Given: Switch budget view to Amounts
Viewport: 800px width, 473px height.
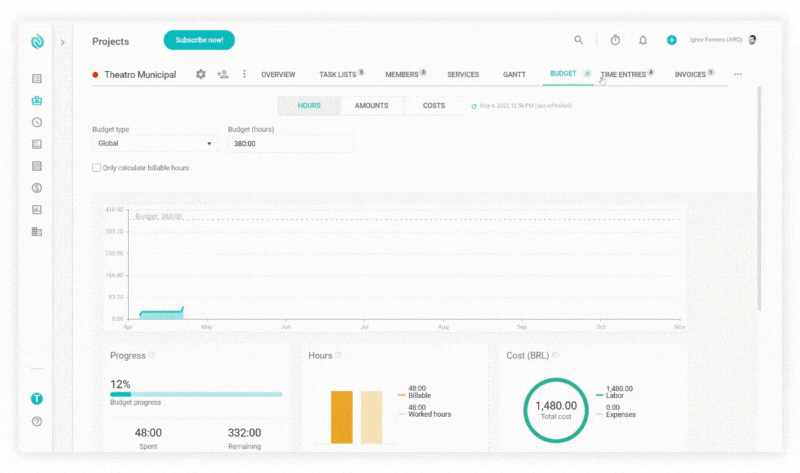Looking at the screenshot, I should click(371, 105).
